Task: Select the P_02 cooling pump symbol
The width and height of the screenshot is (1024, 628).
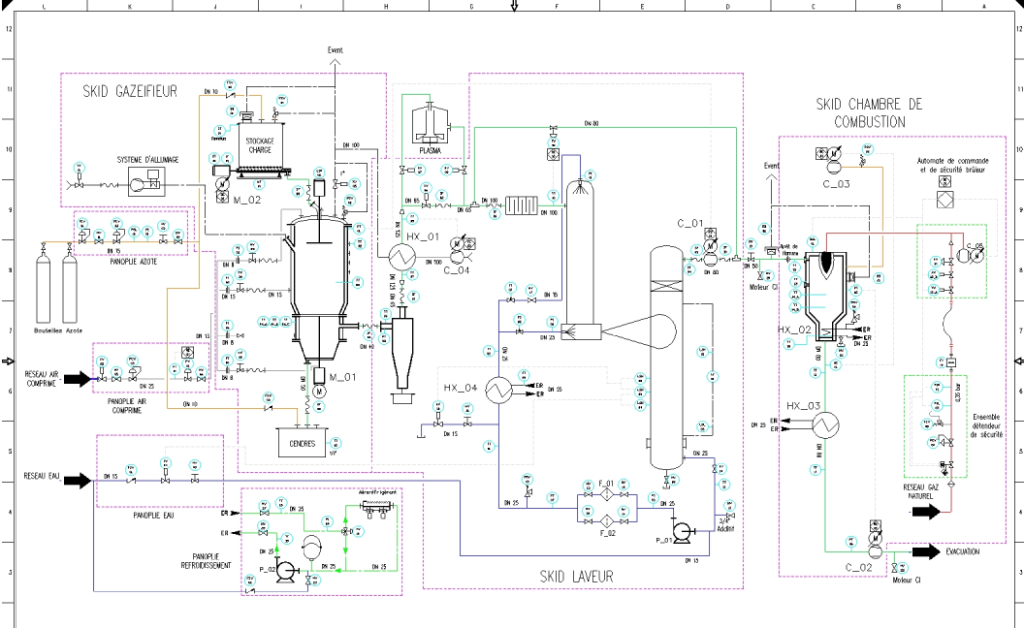Action: coord(286,569)
